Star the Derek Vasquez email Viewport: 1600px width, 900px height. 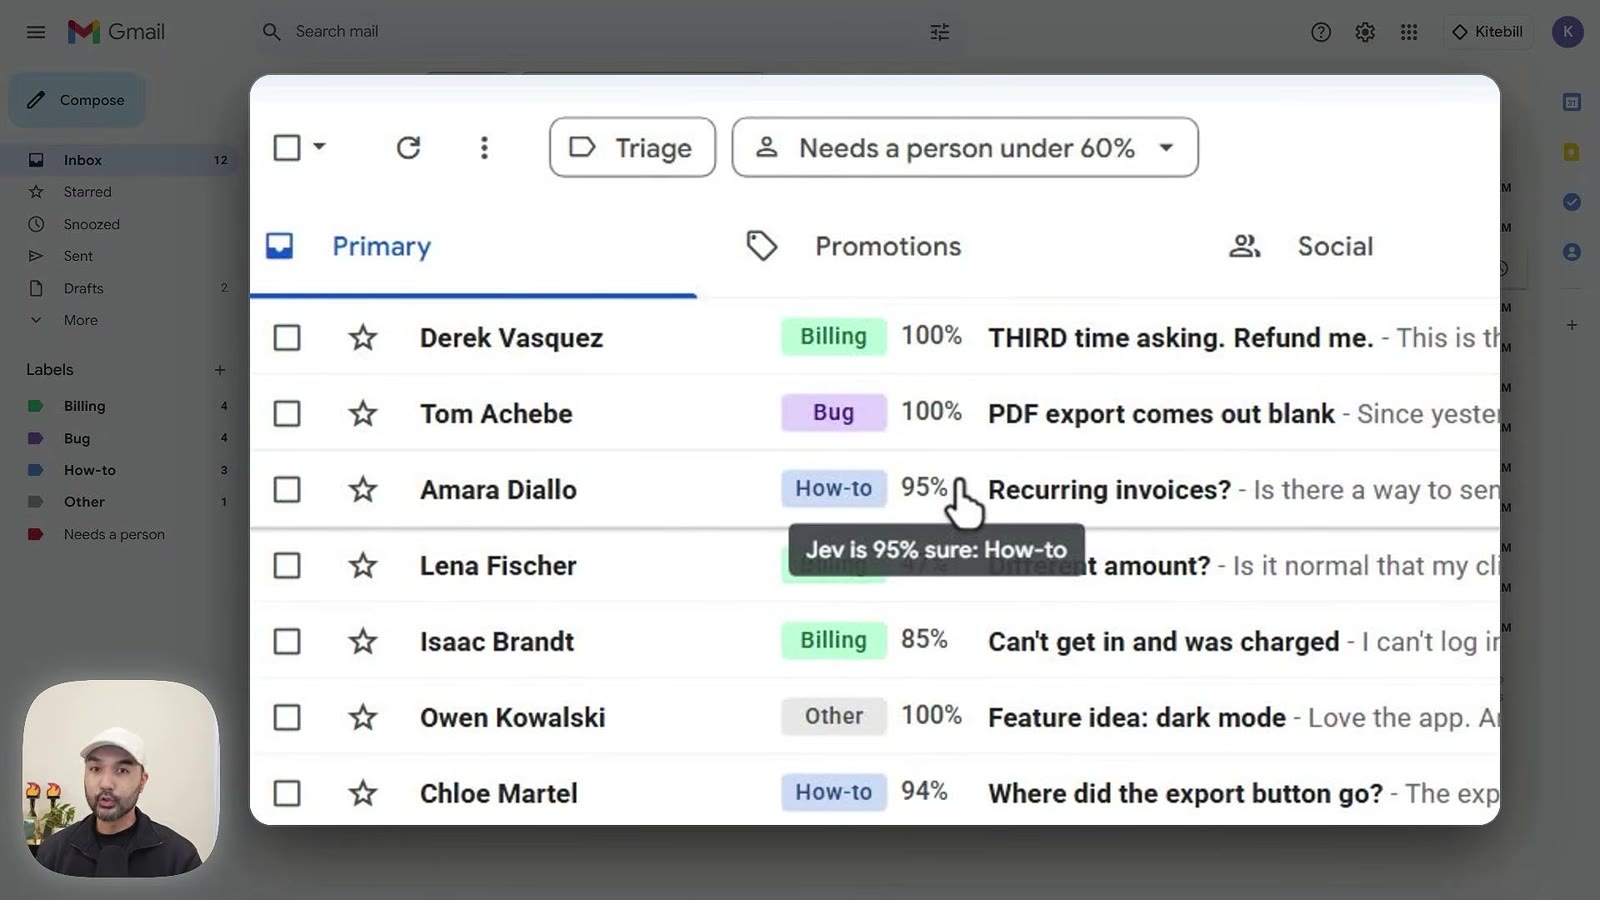click(x=363, y=337)
